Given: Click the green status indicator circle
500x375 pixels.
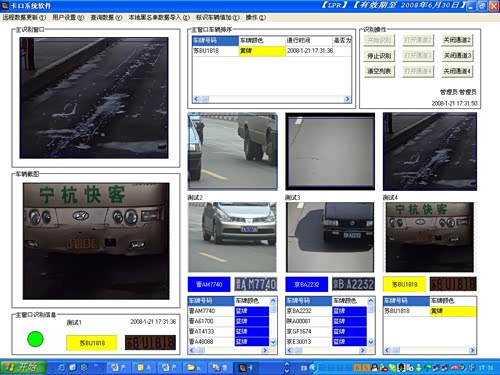Looking at the screenshot, I should 35,339.
